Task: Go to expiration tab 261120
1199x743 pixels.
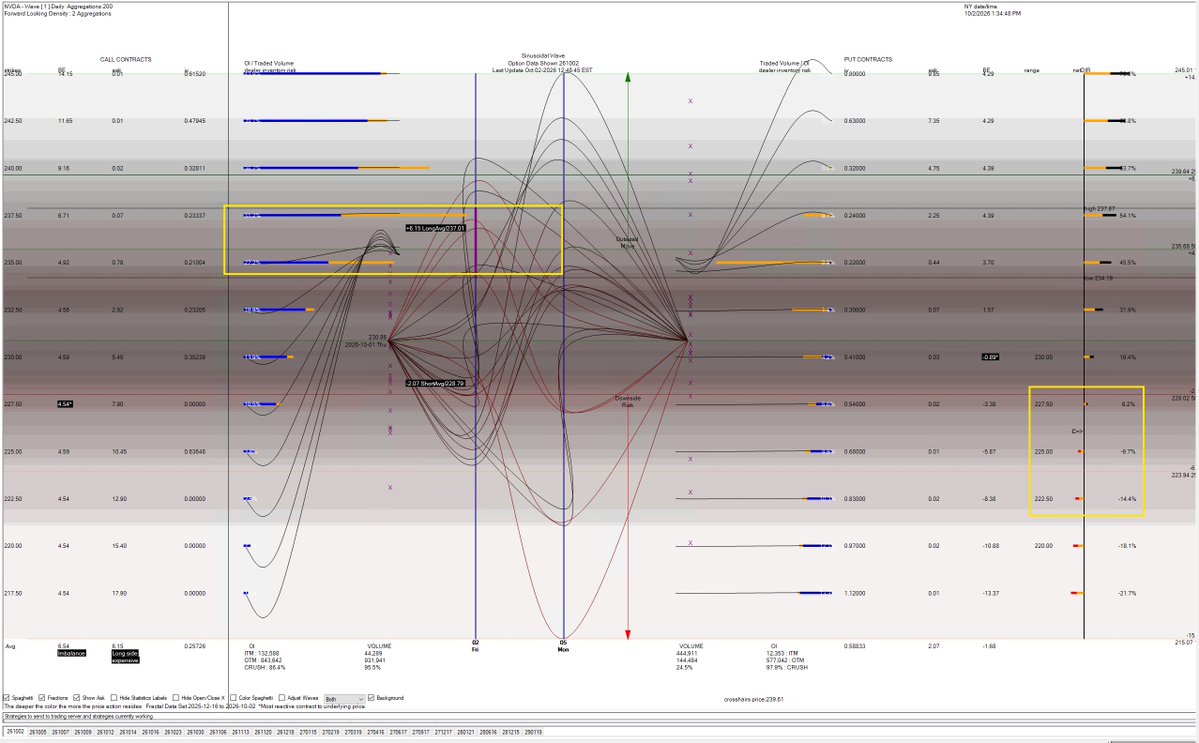Action: click(x=263, y=732)
